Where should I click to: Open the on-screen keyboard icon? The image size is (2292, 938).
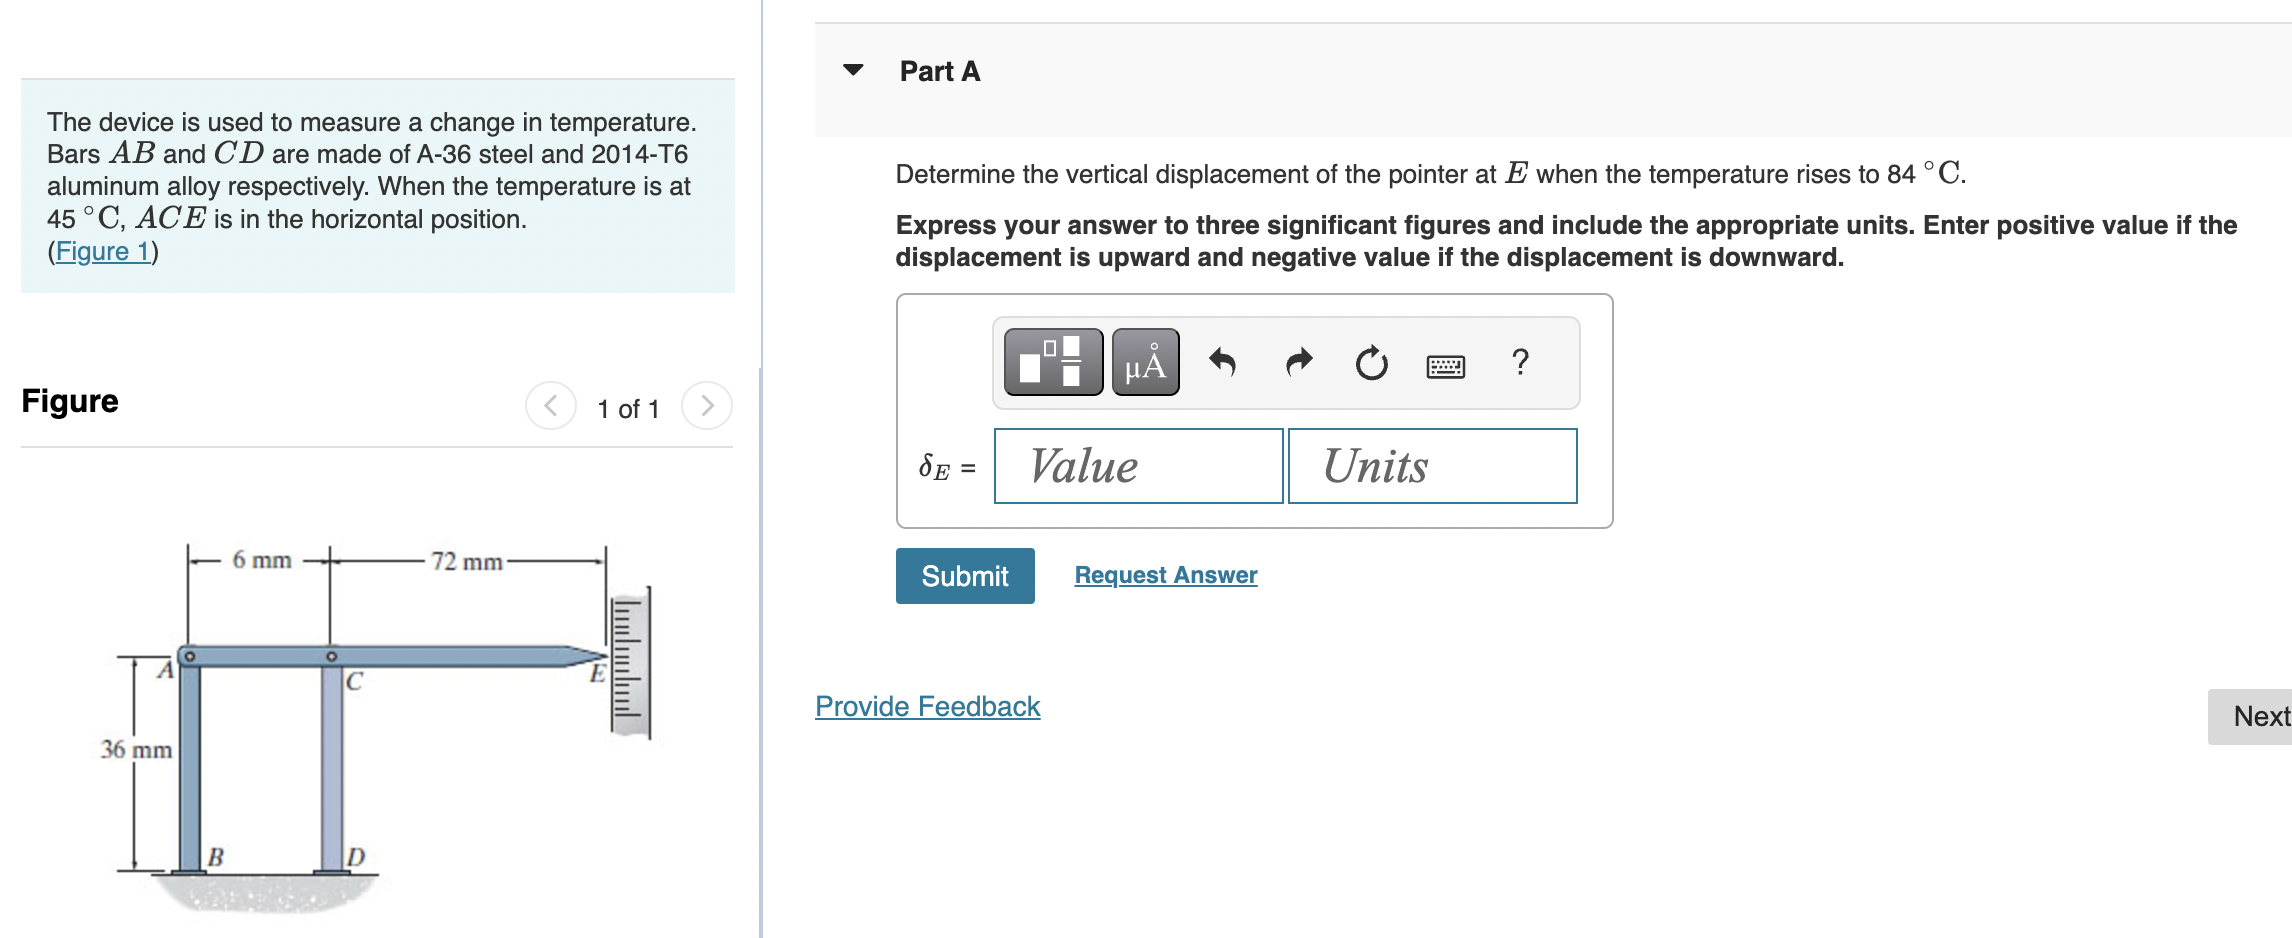pyautogui.click(x=1446, y=365)
